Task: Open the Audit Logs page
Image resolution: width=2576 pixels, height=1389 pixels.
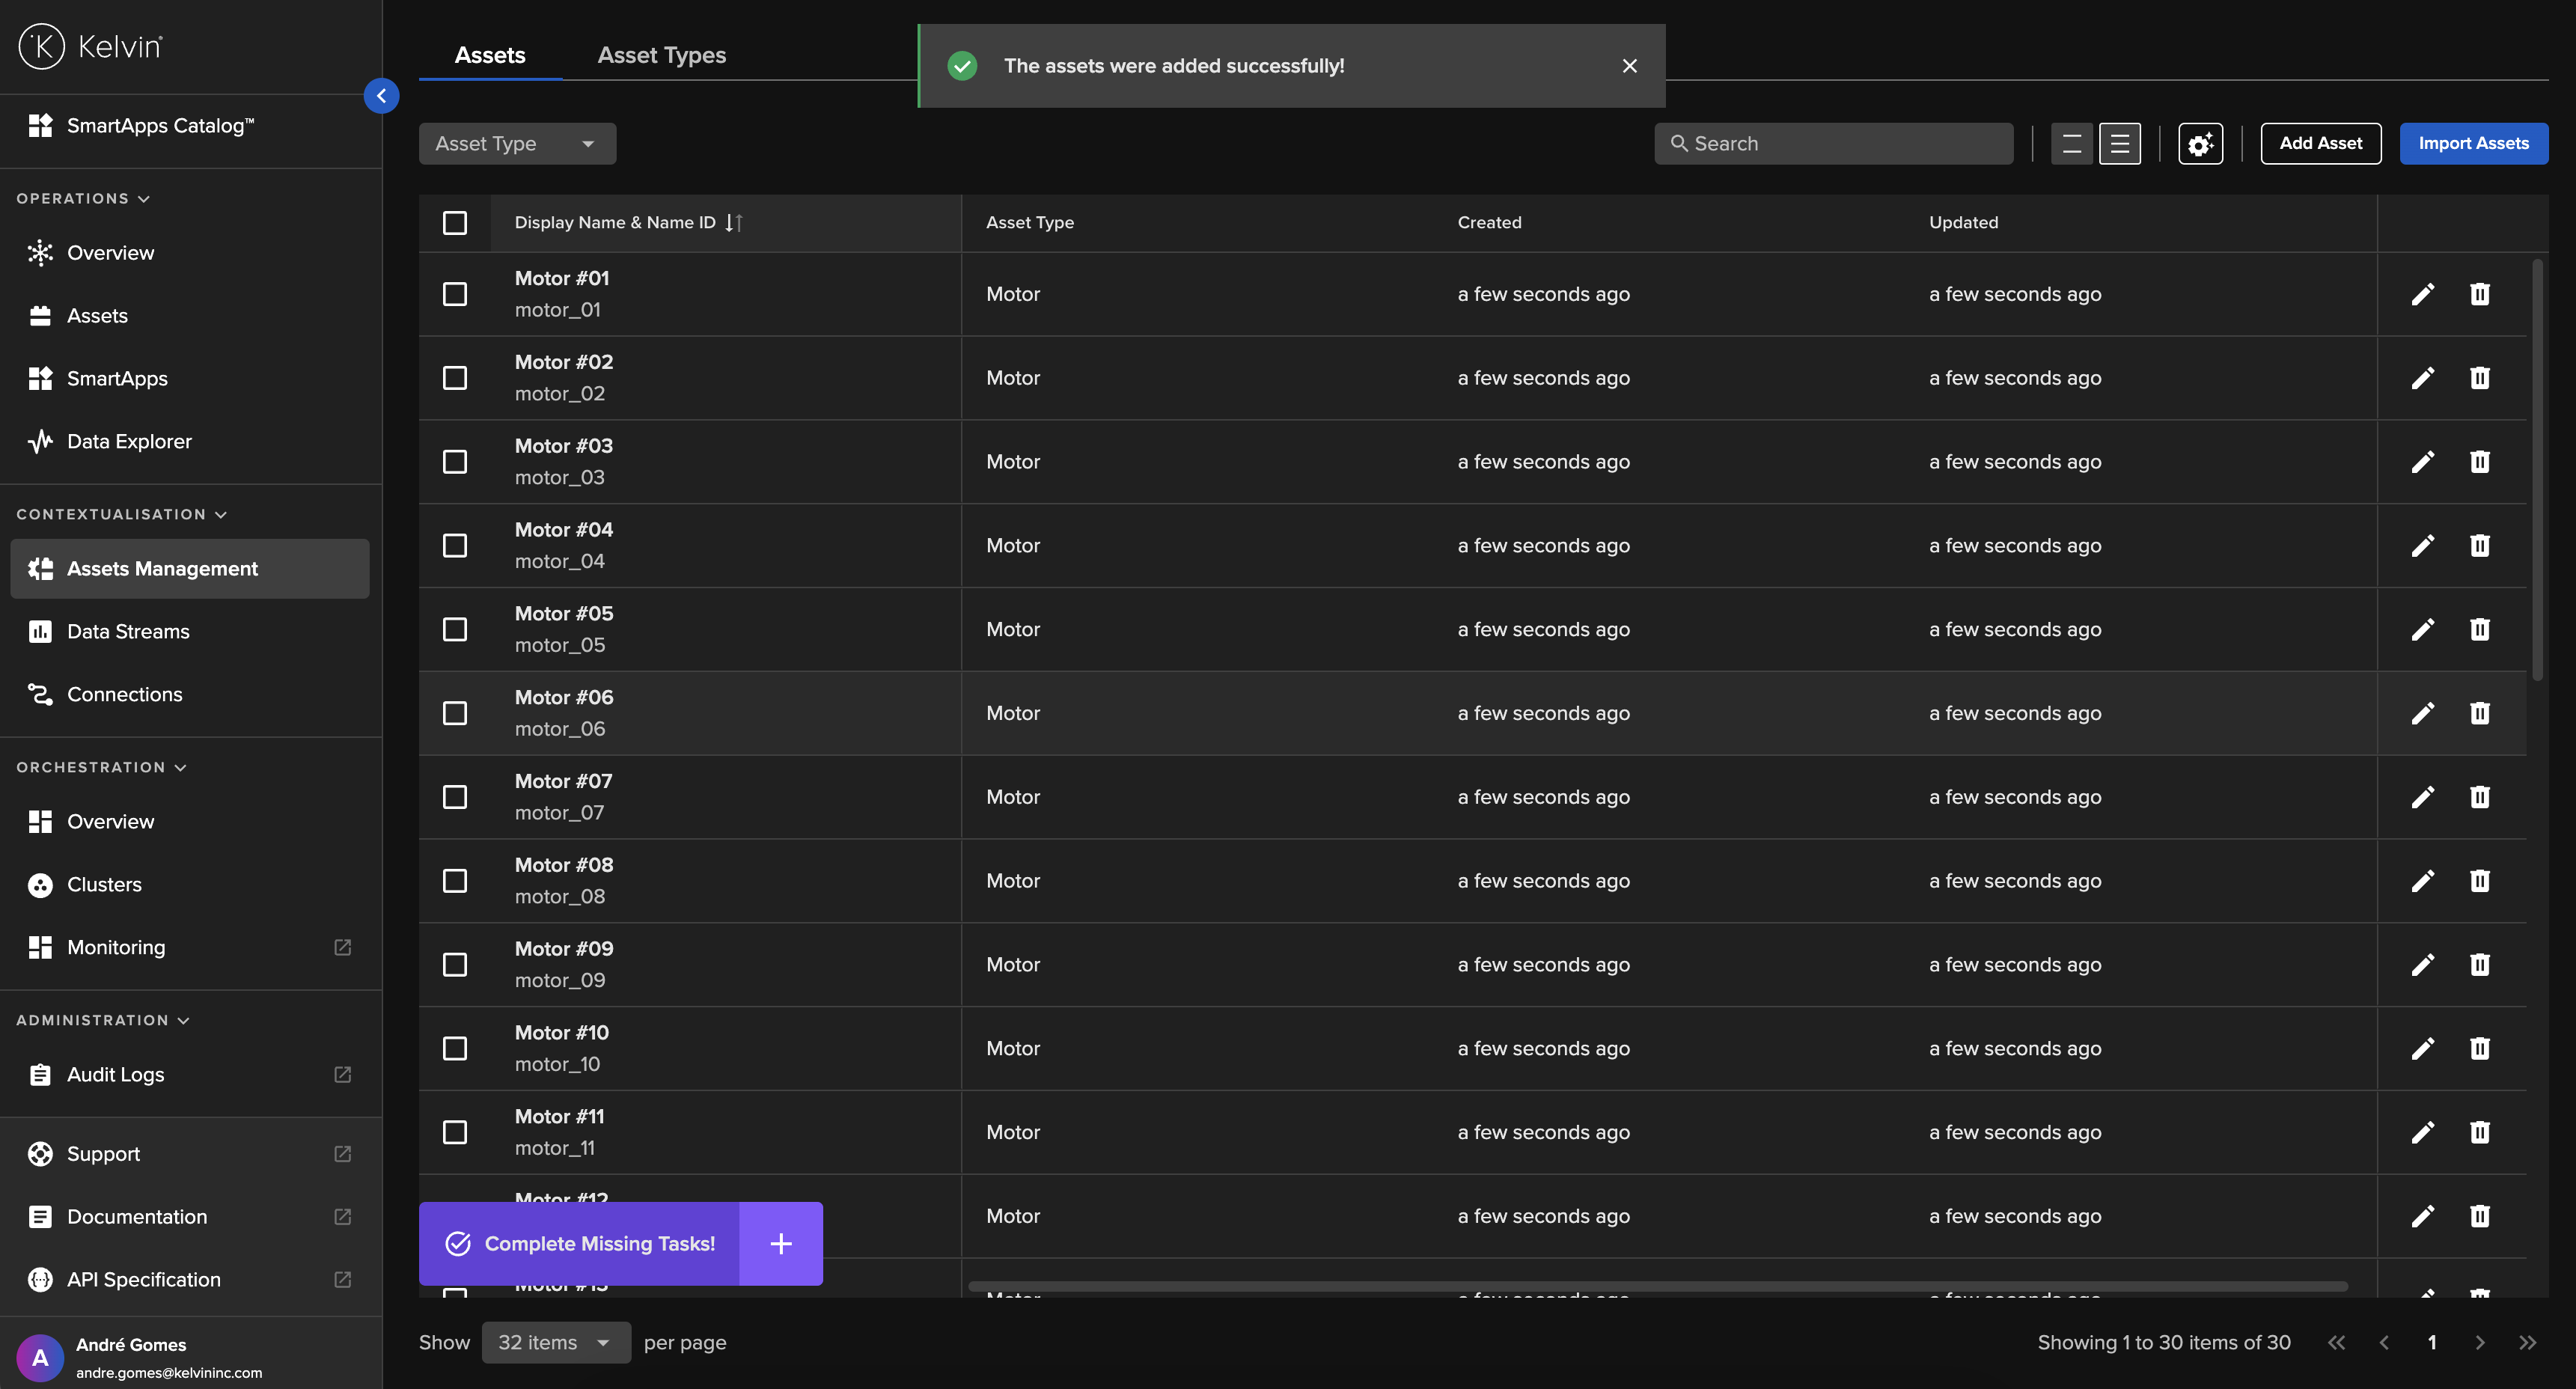Action: (115, 1074)
